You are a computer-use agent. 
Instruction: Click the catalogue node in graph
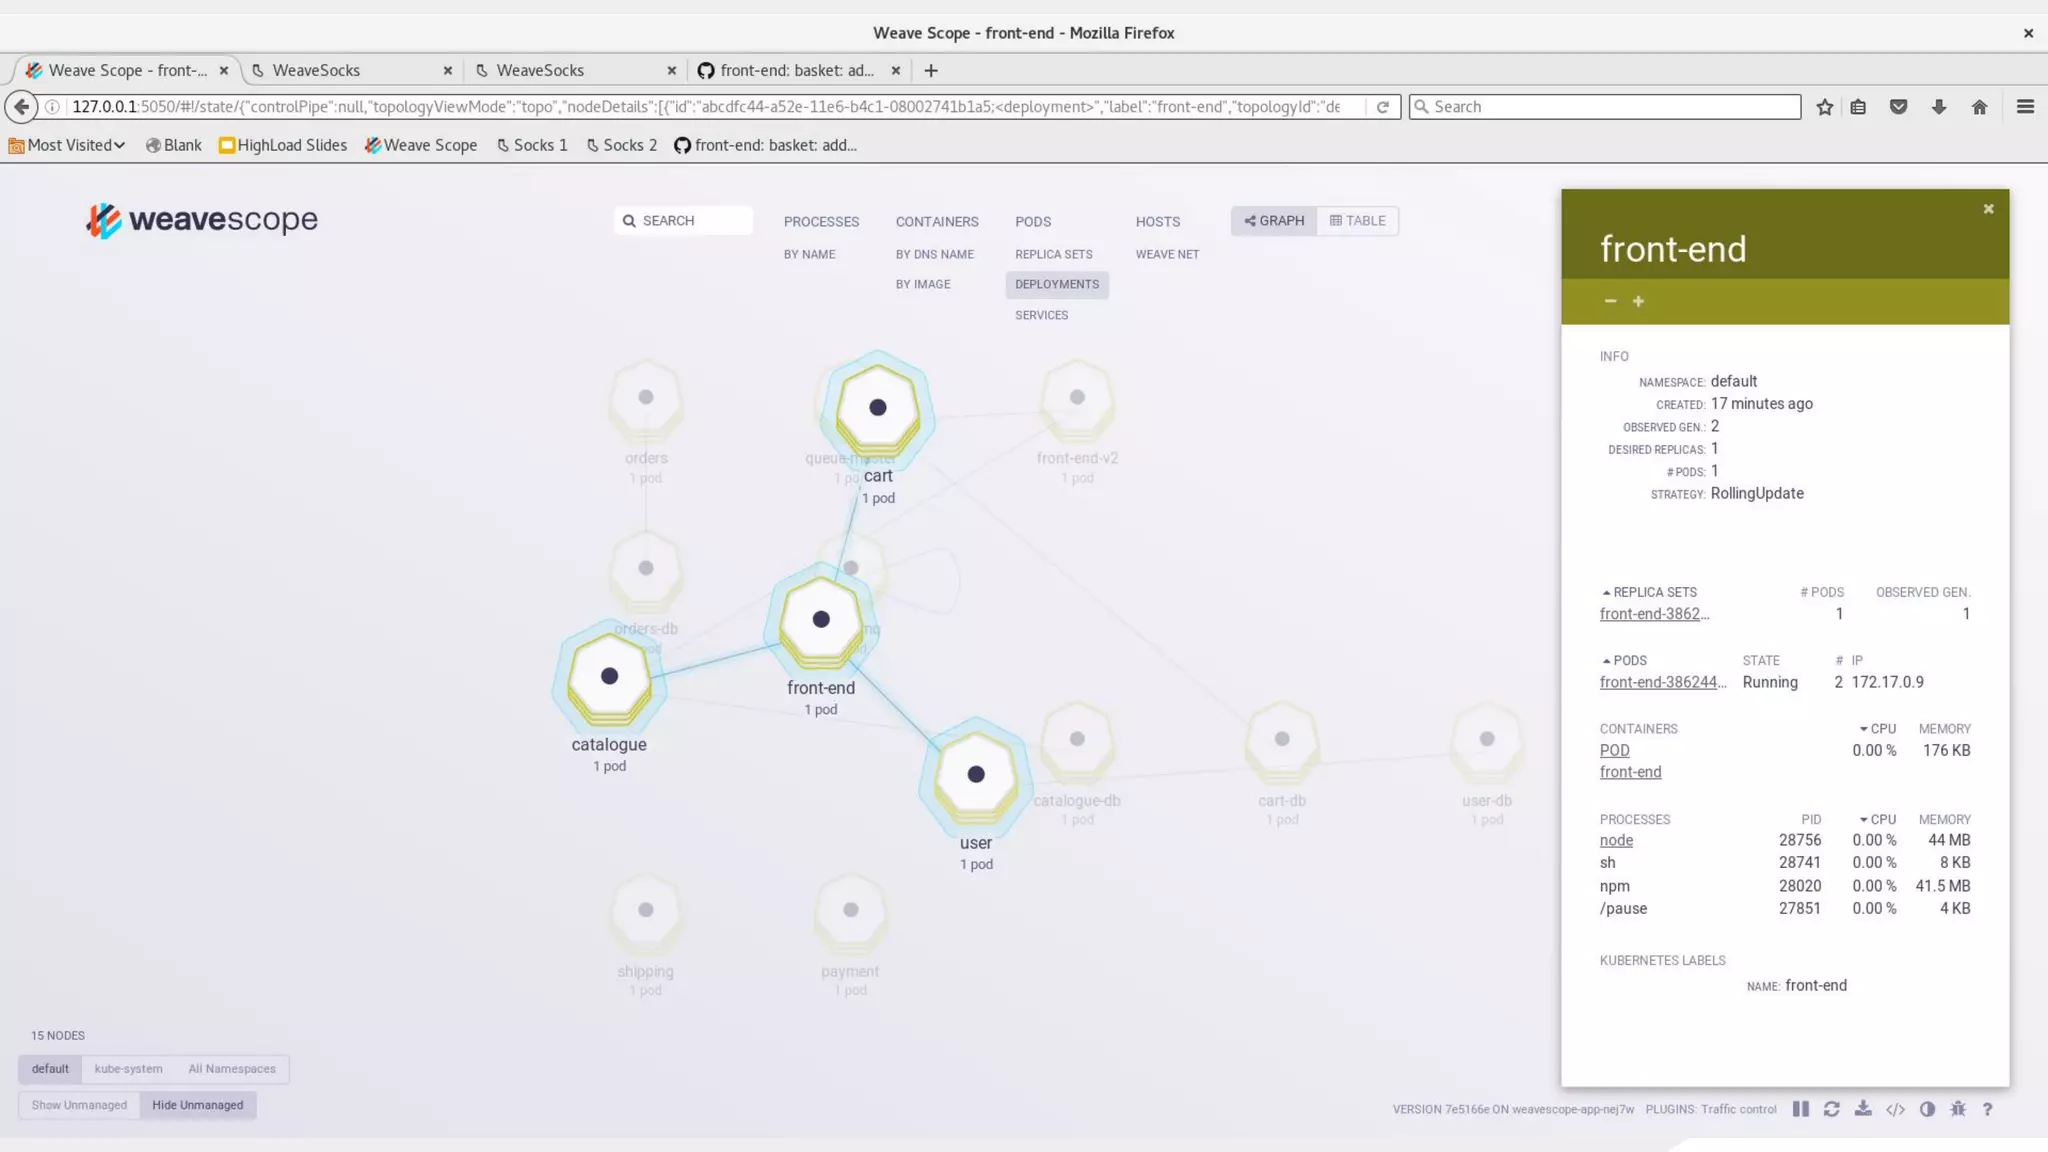click(609, 678)
